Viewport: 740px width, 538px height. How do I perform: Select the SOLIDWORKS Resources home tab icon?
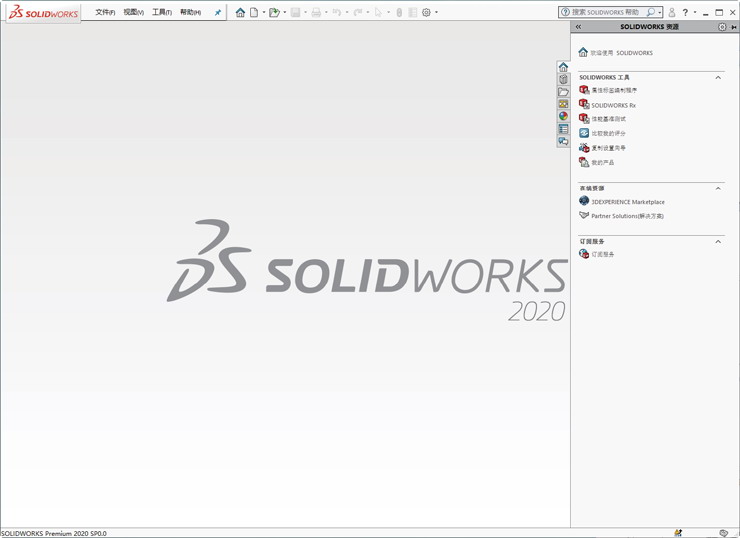(x=563, y=67)
